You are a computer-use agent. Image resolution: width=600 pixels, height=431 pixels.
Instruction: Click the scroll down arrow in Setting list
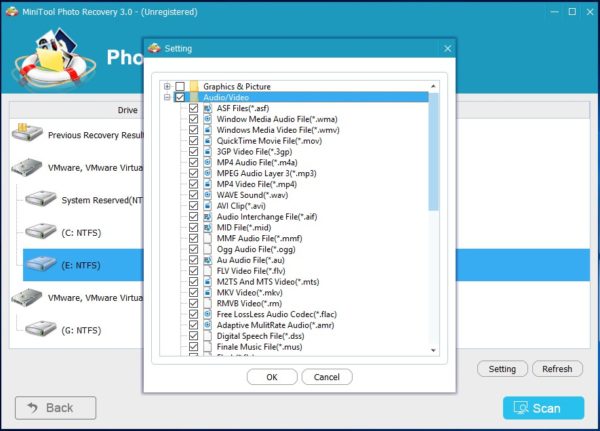pos(433,350)
